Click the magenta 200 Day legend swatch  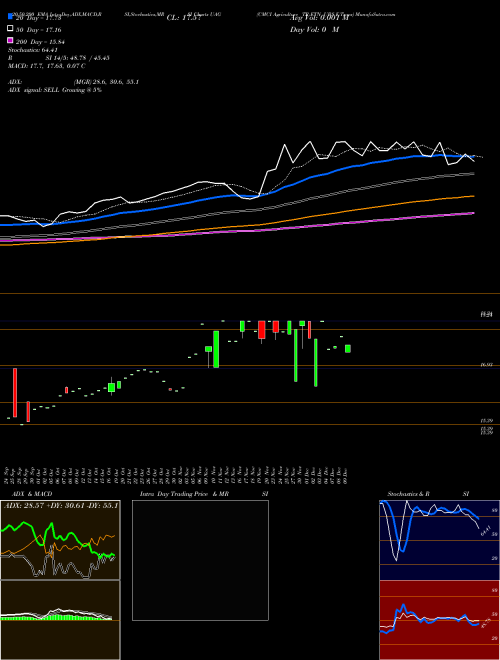(x=10, y=40)
